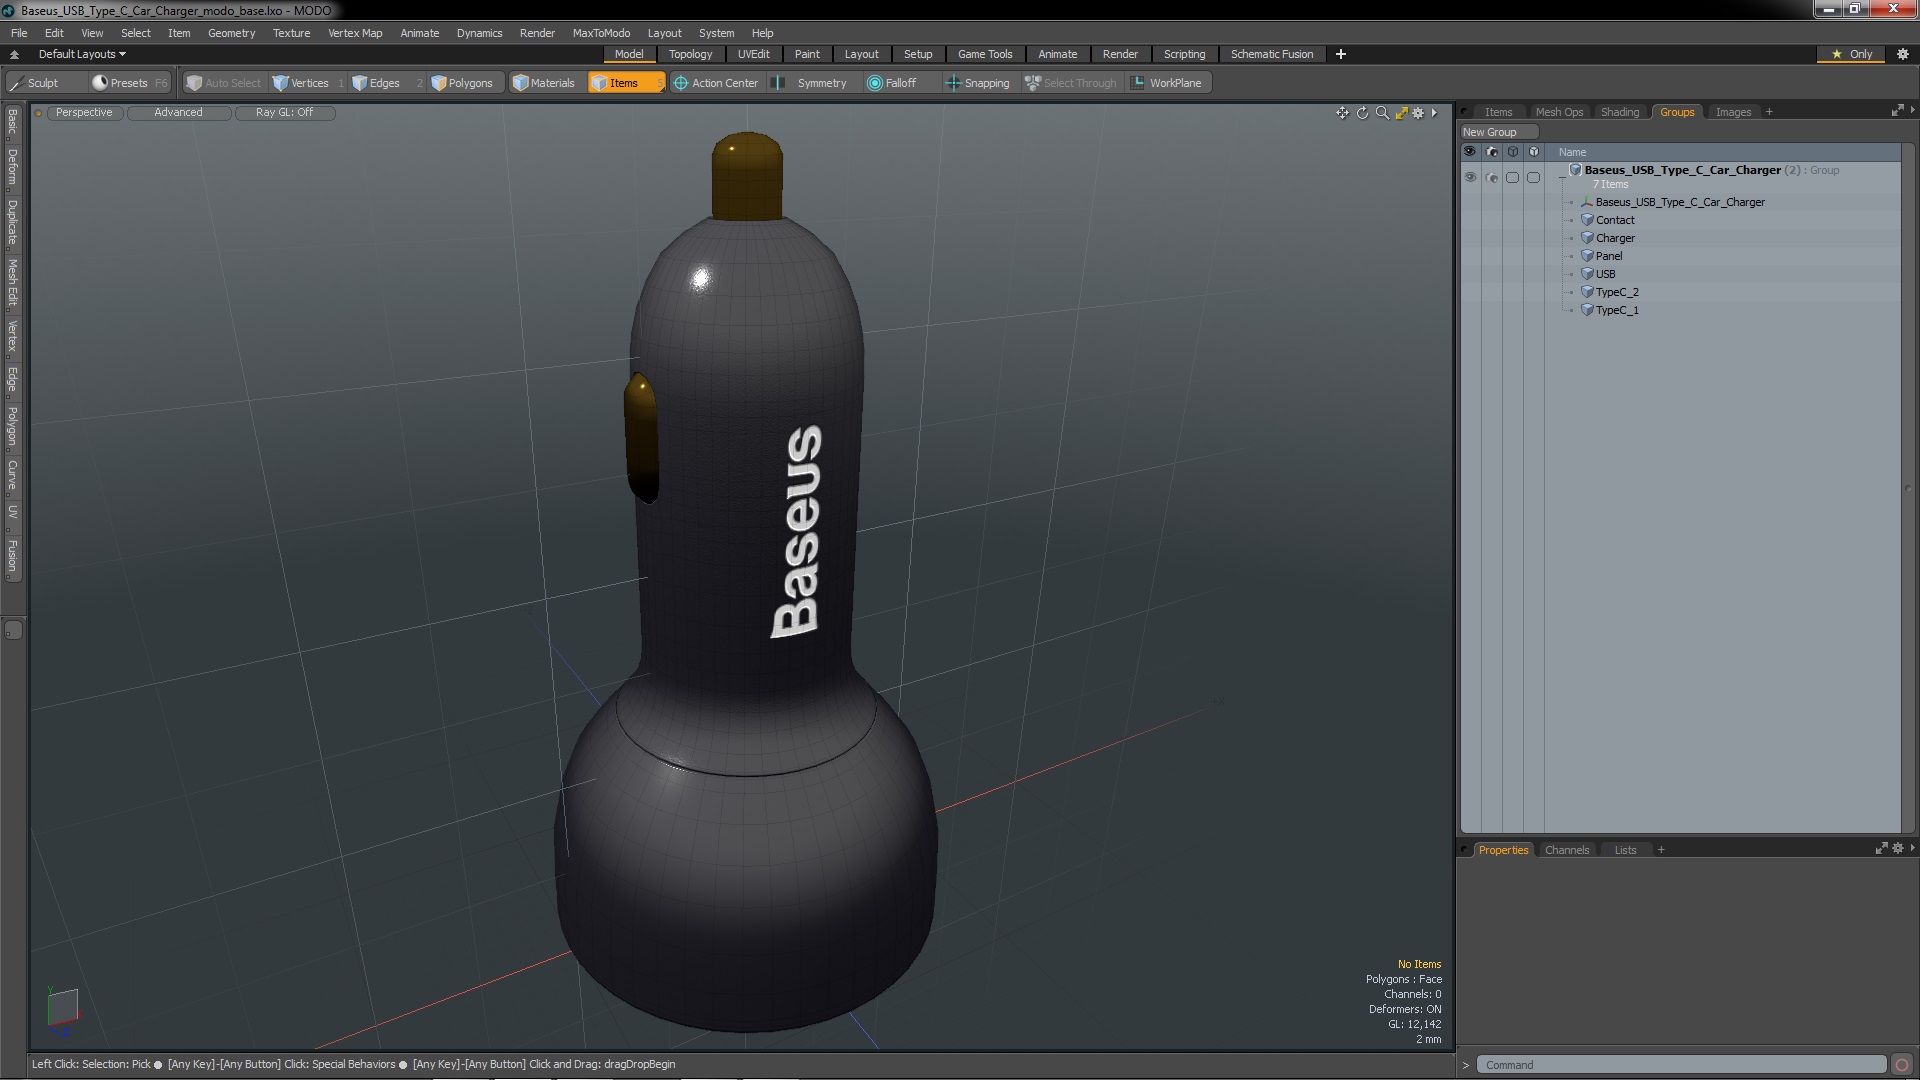Expand the Groups panel with arrows icon
Image resolution: width=1920 pixels, height=1080 pixels.
(x=1897, y=111)
